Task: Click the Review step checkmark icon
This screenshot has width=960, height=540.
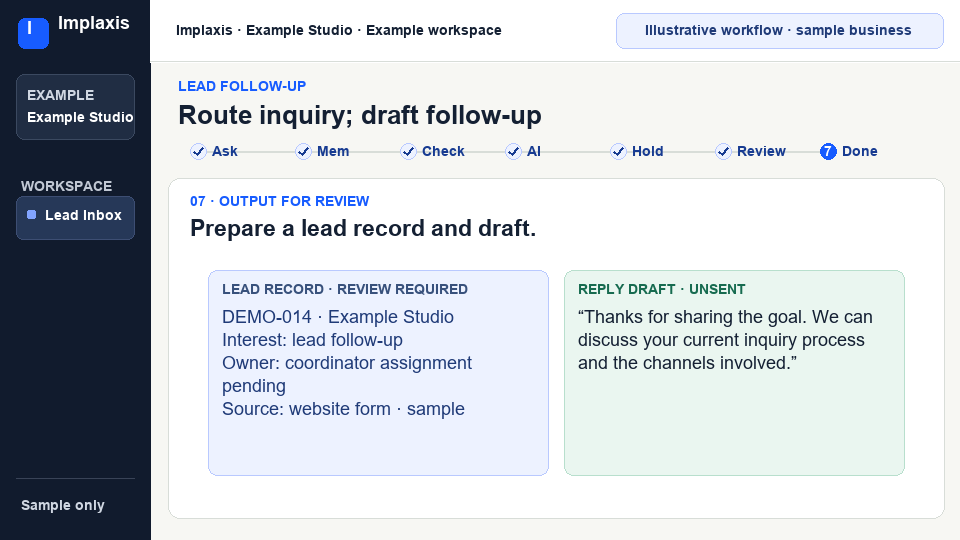Action: (723, 151)
